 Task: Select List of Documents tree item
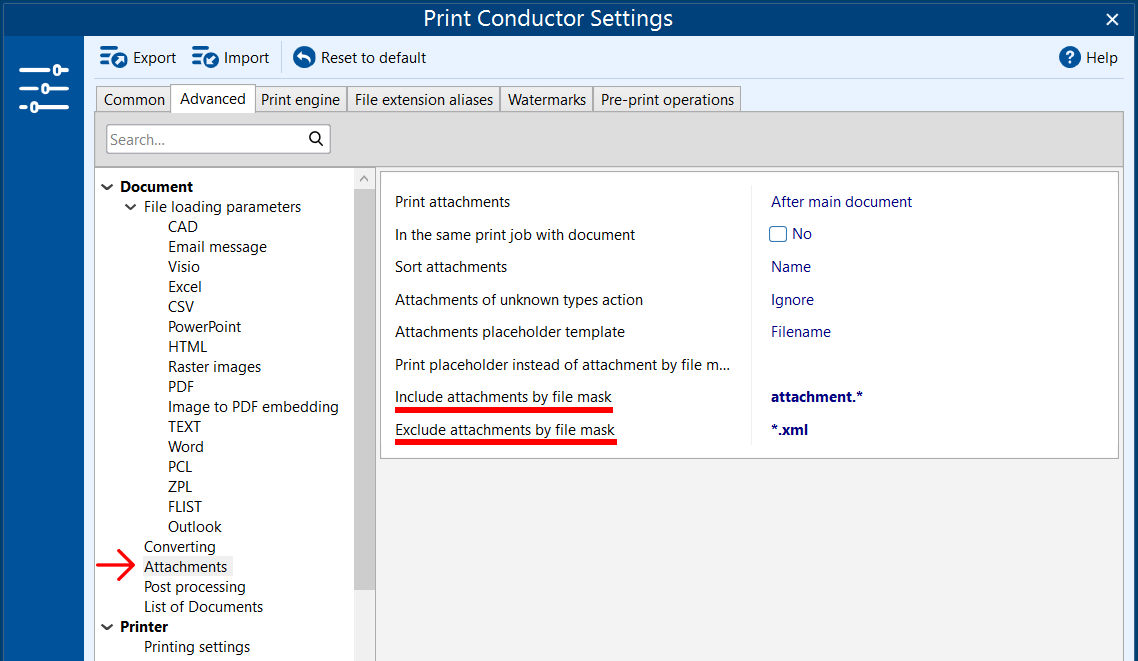click(x=203, y=607)
